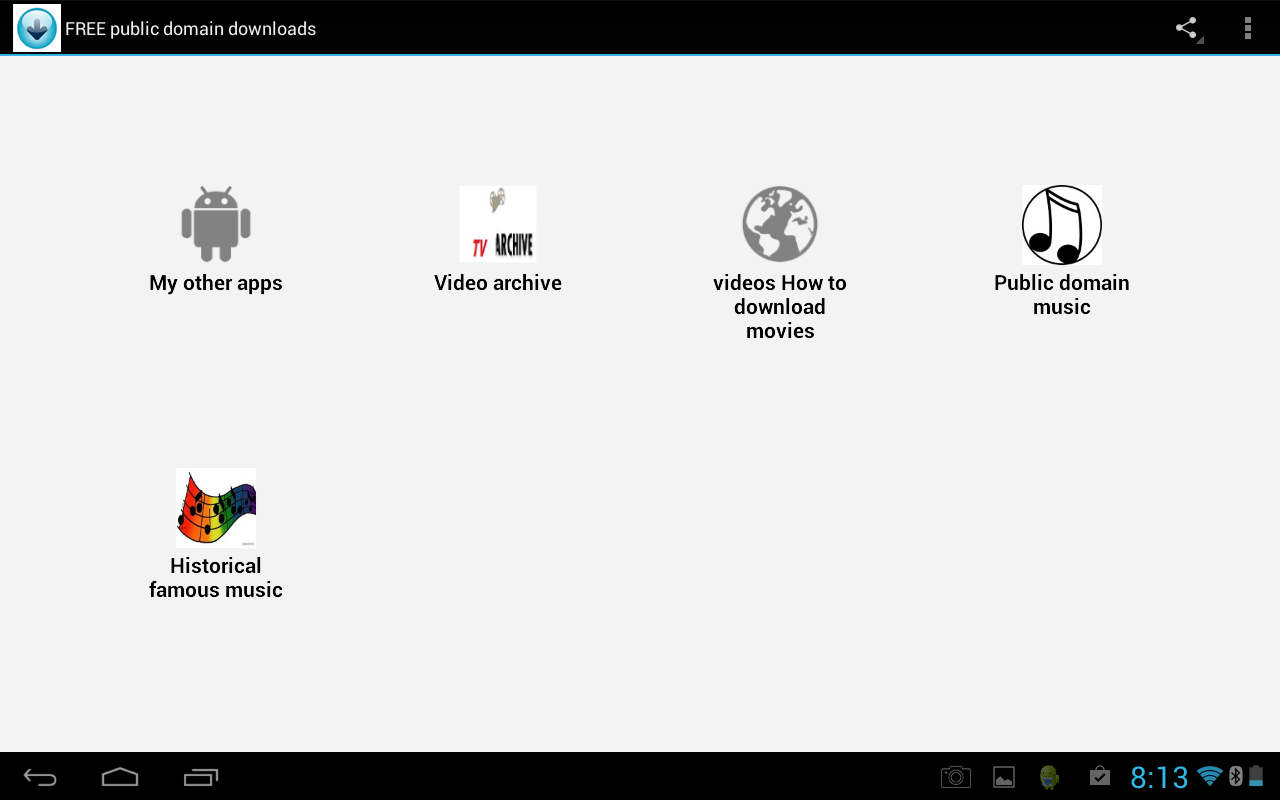This screenshot has height=800, width=1280.
Task: Tap the camera screenshot notification icon
Action: 956,777
